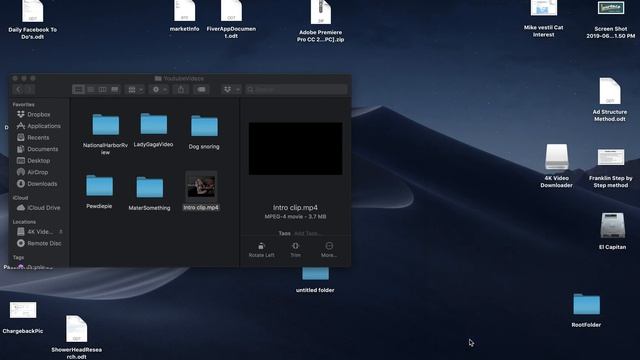The width and height of the screenshot is (640, 360).
Task: Open Applications from the sidebar
Action: click(x=39, y=126)
